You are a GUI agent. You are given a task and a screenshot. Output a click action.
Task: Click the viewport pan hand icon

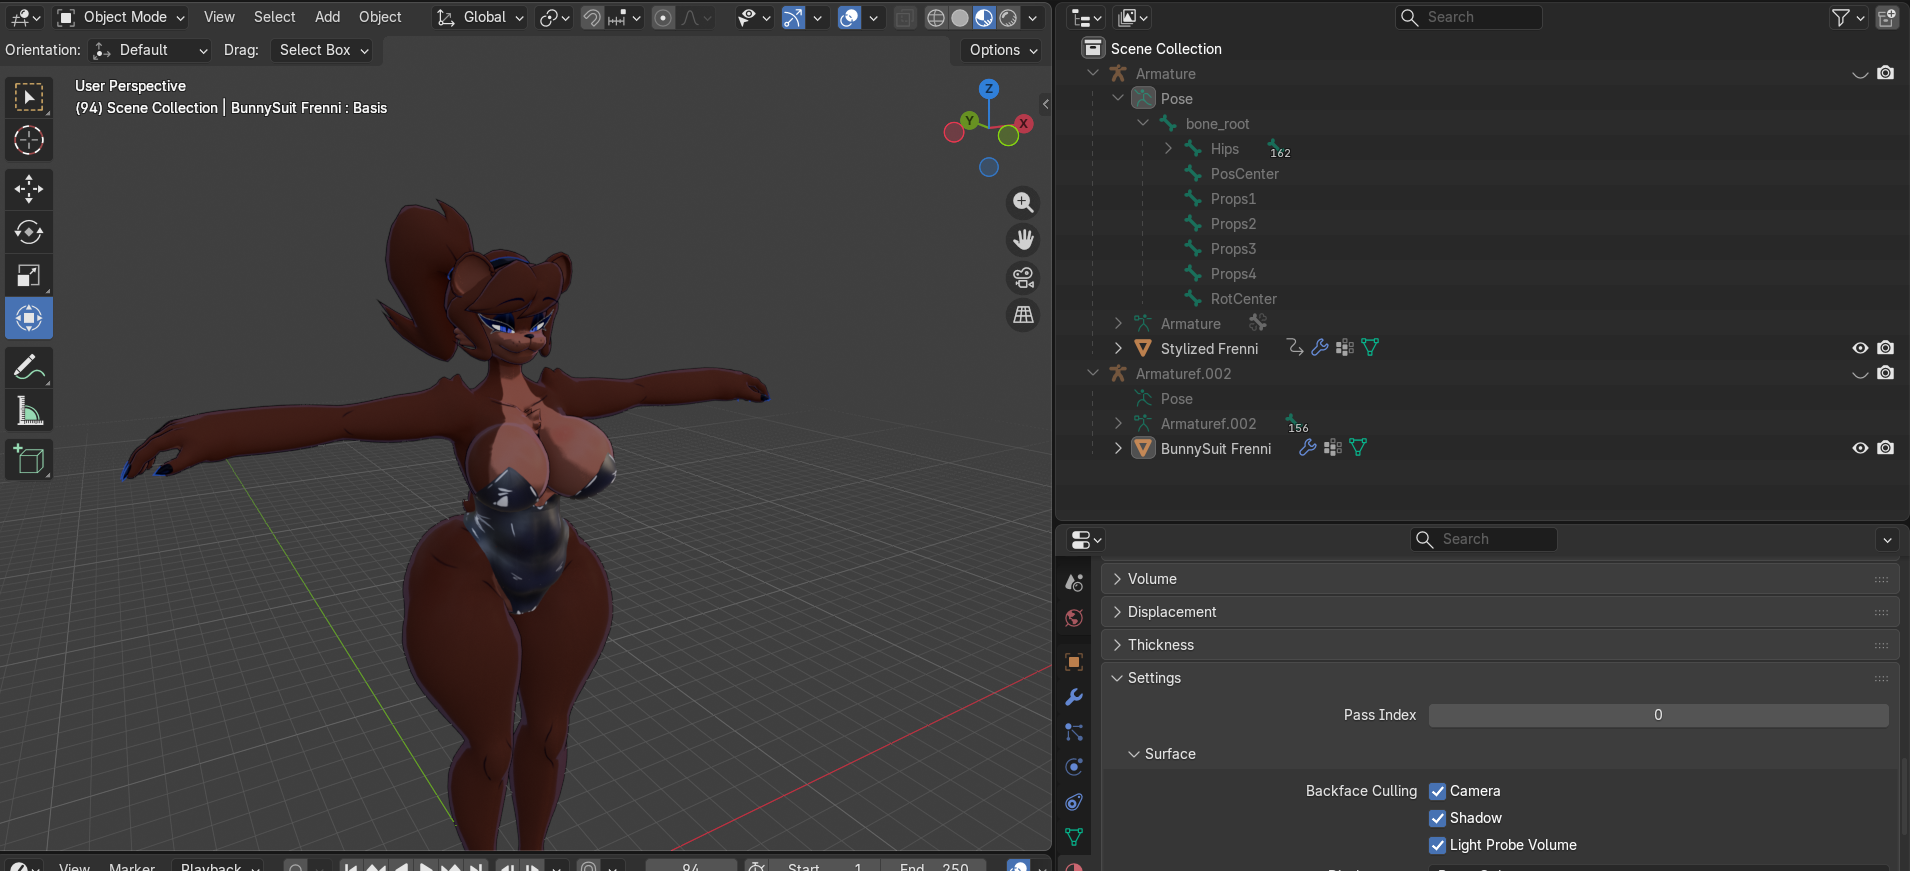click(x=1023, y=240)
